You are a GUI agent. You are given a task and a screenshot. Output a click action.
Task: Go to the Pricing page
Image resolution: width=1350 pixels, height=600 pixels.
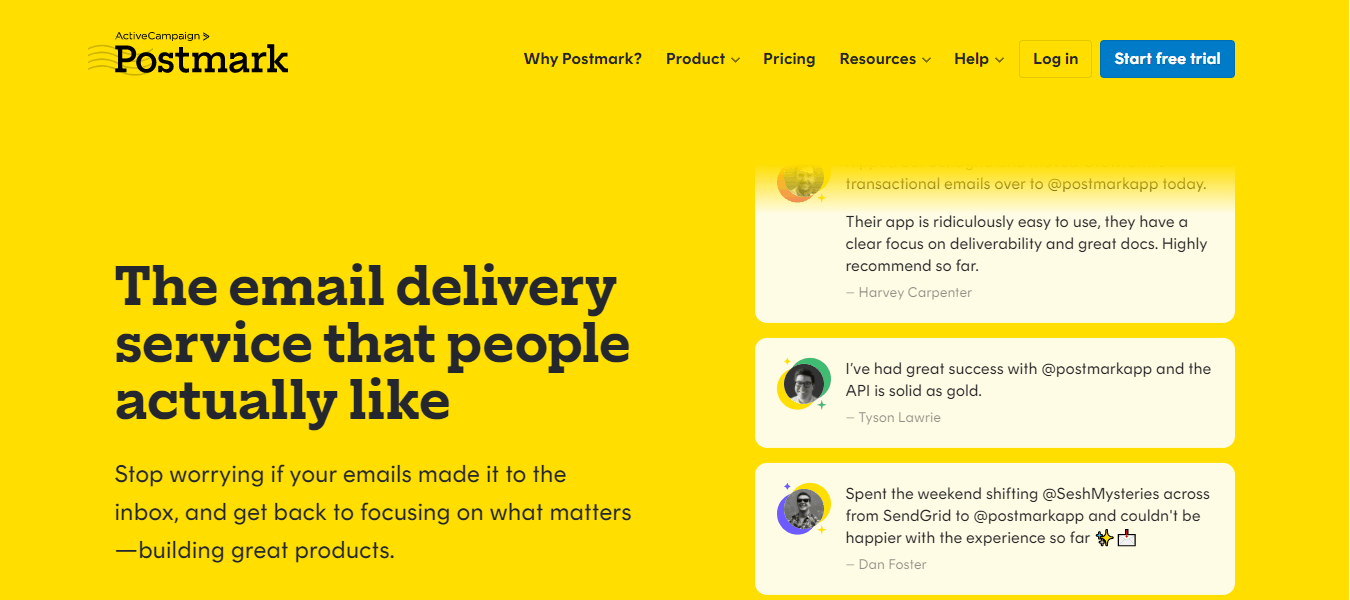[x=789, y=59]
